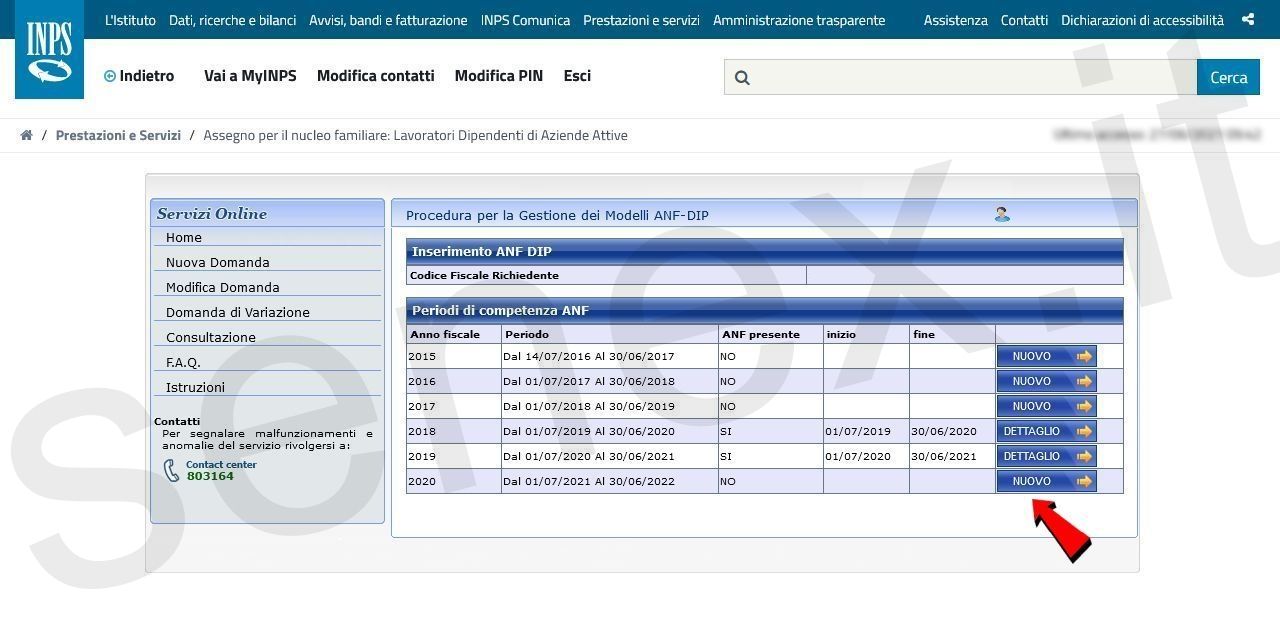
Task: Click the share icon in top bar
Action: click(x=1248, y=20)
